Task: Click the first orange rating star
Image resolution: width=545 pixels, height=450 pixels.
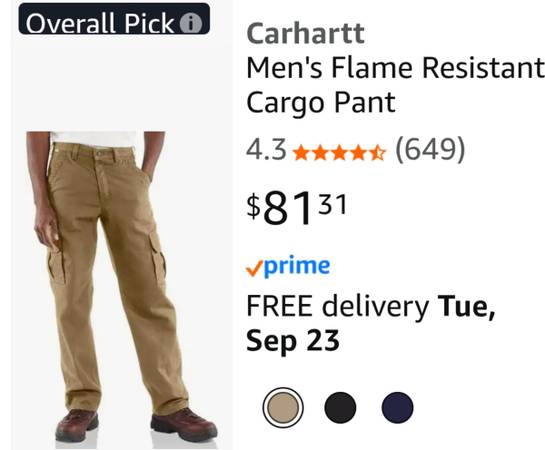Action: (x=302, y=153)
